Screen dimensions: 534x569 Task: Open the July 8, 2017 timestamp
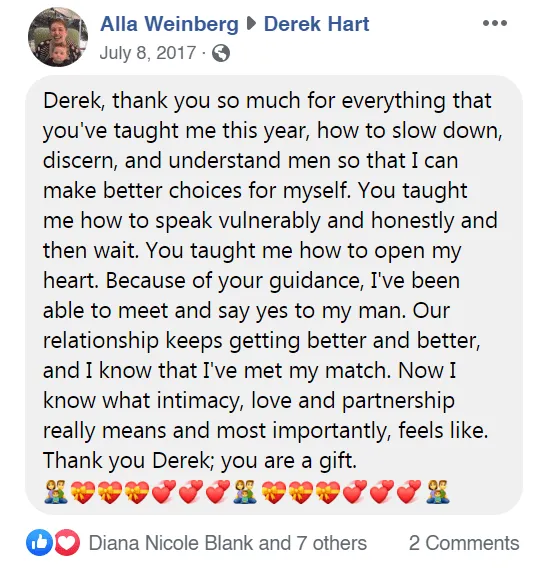pyautogui.click(x=148, y=53)
